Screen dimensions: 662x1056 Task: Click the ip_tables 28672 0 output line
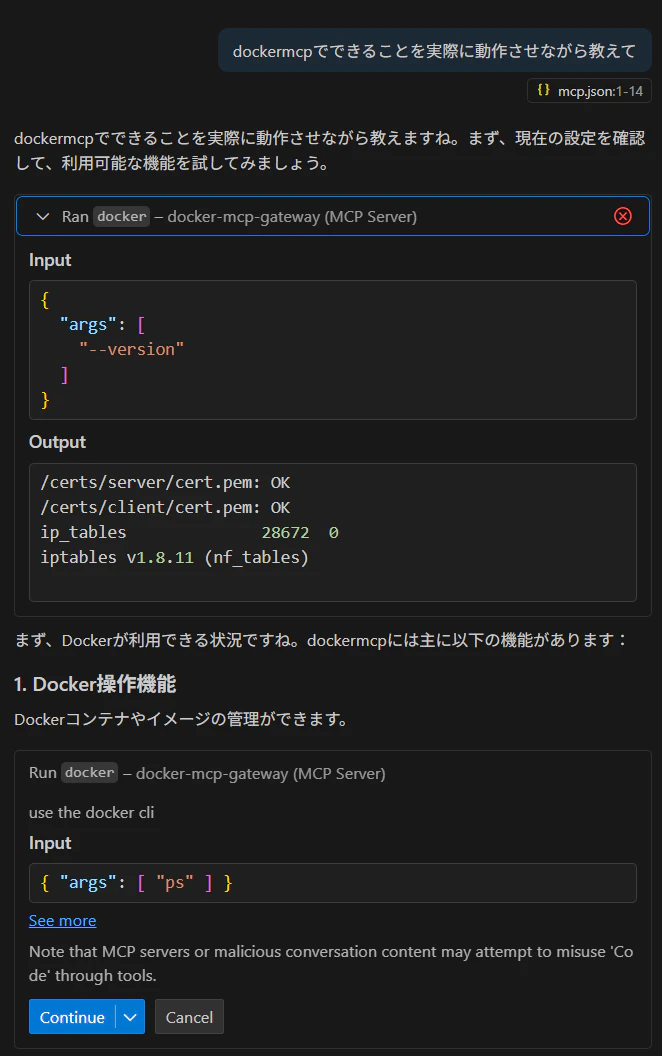189,532
